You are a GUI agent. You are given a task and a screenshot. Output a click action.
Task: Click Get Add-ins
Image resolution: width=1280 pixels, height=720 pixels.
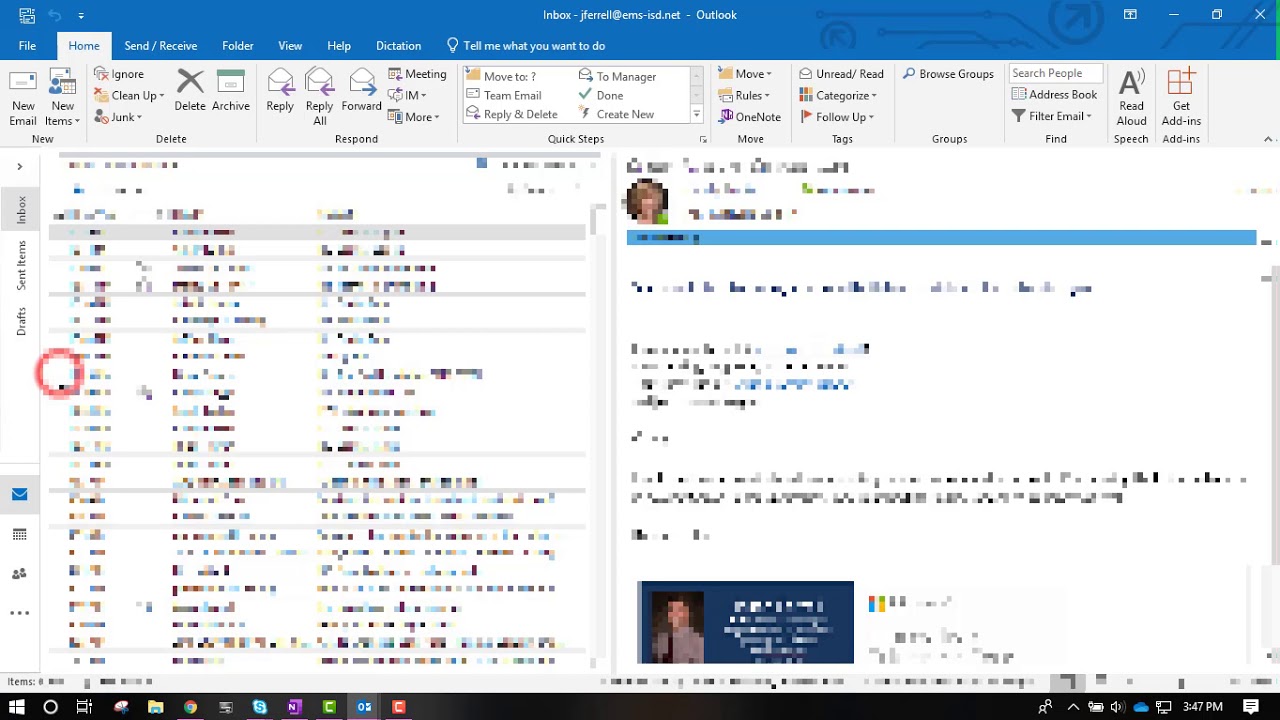[x=1181, y=97]
